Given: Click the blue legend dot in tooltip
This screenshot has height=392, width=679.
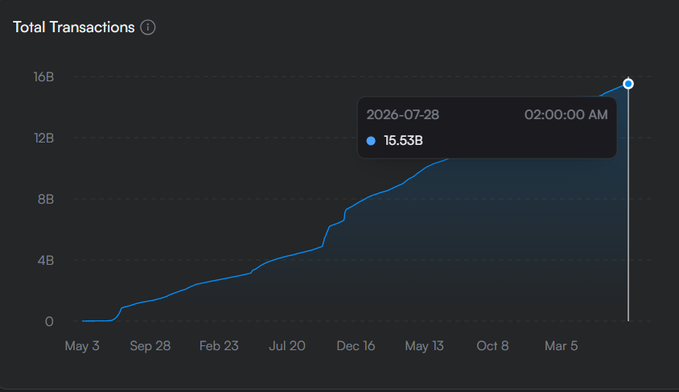Looking at the screenshot, I should pyautogui.click(x=371, y=141).
